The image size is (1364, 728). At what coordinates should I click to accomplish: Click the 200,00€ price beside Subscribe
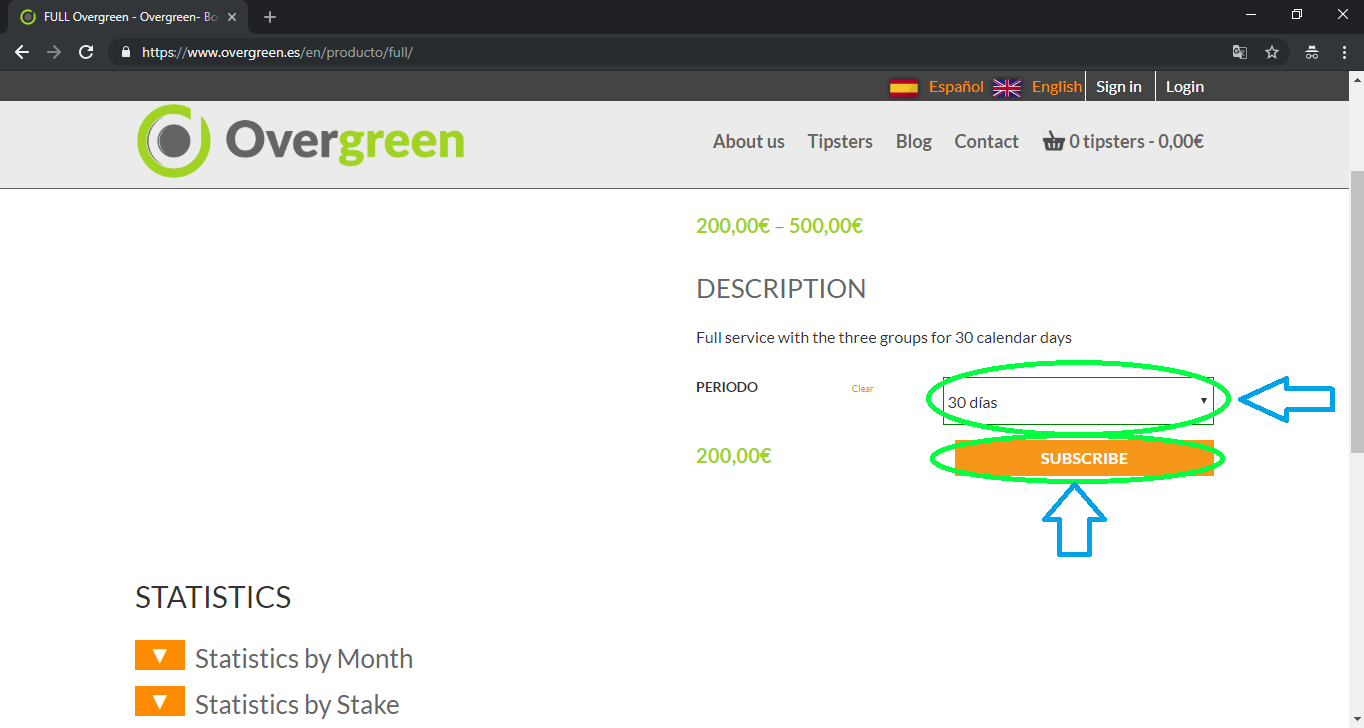click(x=734, y=456)
